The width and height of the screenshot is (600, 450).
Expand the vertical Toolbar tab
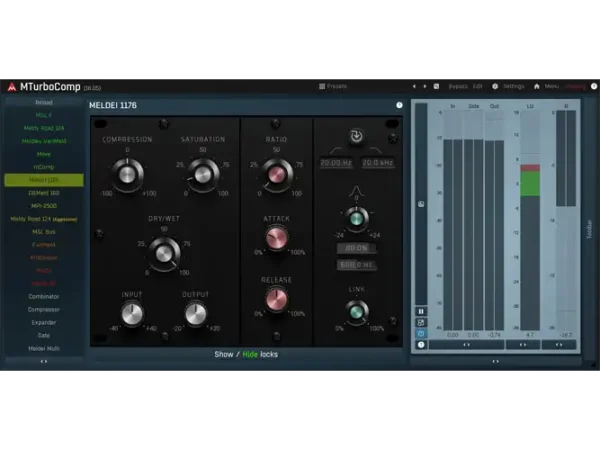[589, 229]
